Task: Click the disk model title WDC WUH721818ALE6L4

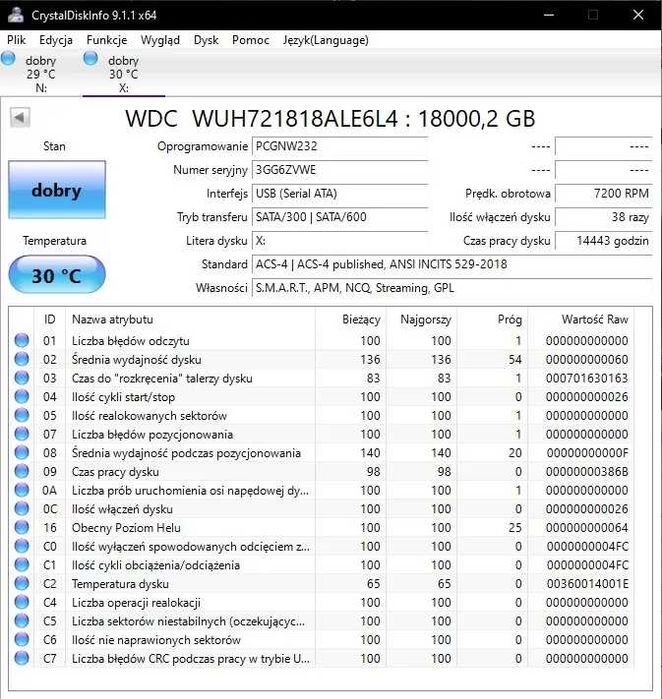Action: coord(261,119)
